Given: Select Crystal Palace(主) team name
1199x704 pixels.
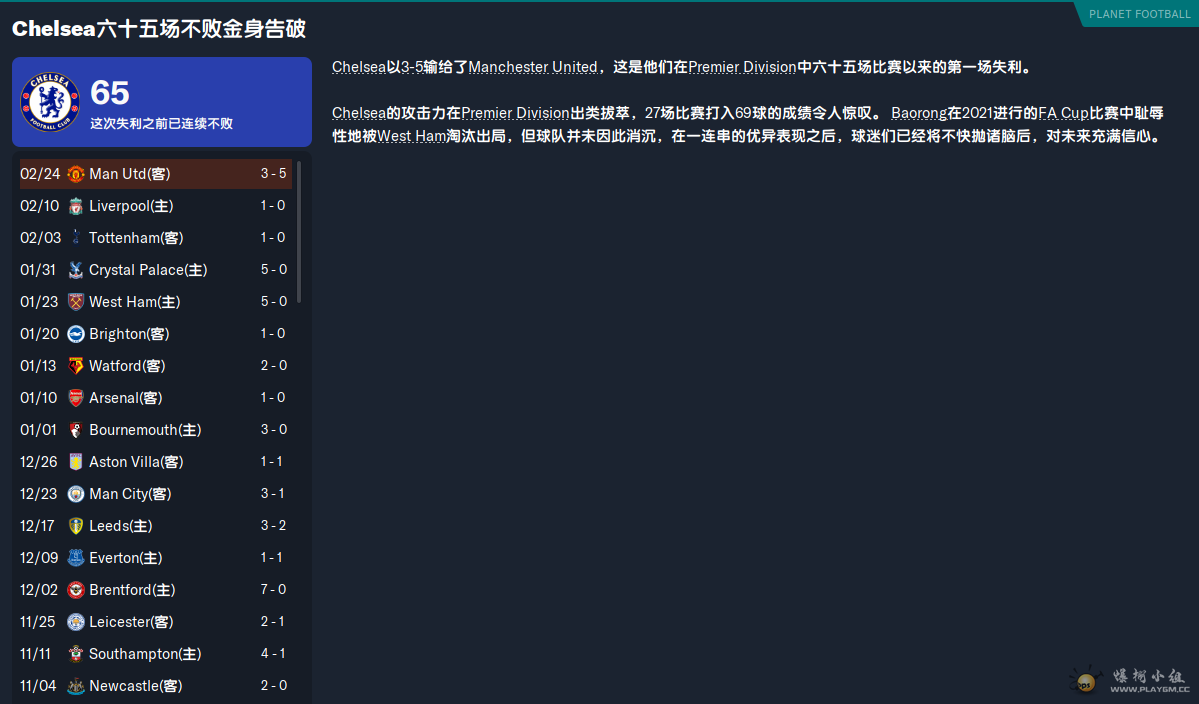Looking at the screenshot, I should coord(148,271).
